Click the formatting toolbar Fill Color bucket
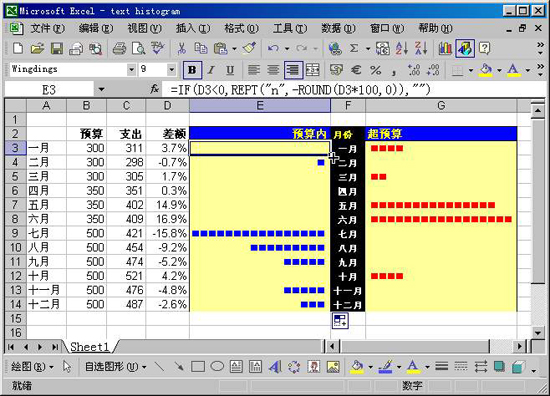This screenshot has width=550, height=396. click(486, 70)
